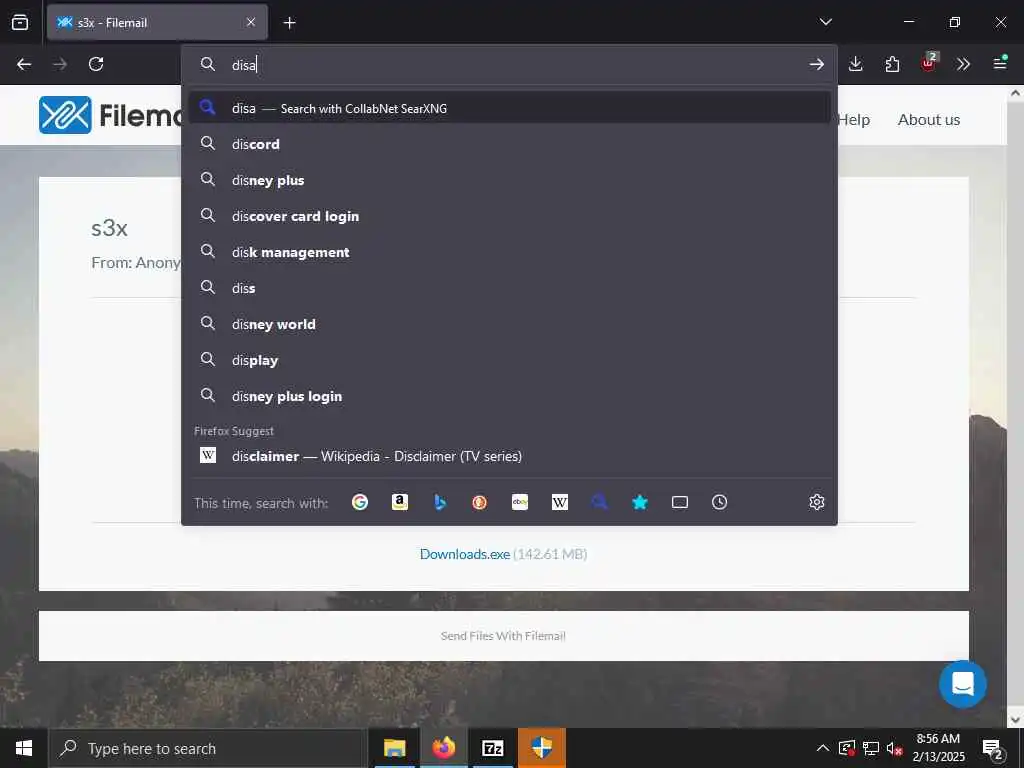Open the Firefox application menu
The image size is (1024, 768).
(1000, 63)
